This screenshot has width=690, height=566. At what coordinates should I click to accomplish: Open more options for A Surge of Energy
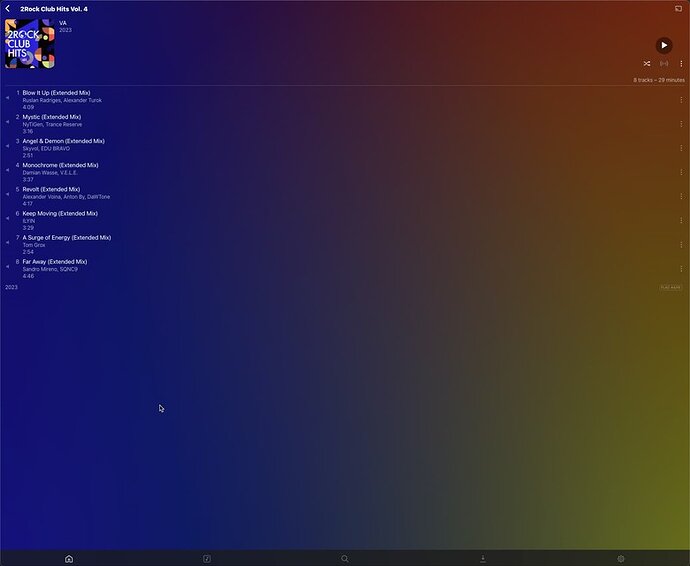[x=681, y=245]
